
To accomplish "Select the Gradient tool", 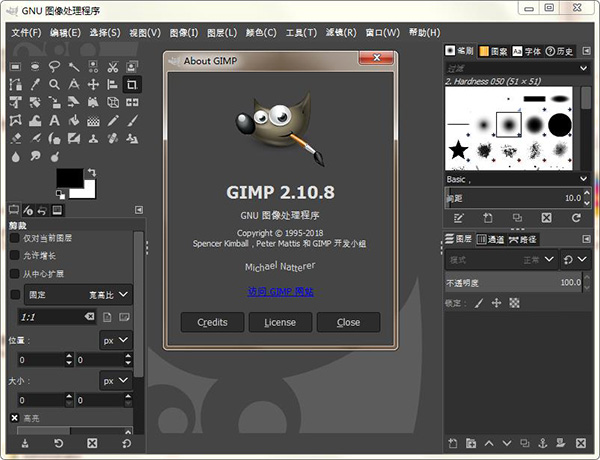I will click(x=93, y=121).
